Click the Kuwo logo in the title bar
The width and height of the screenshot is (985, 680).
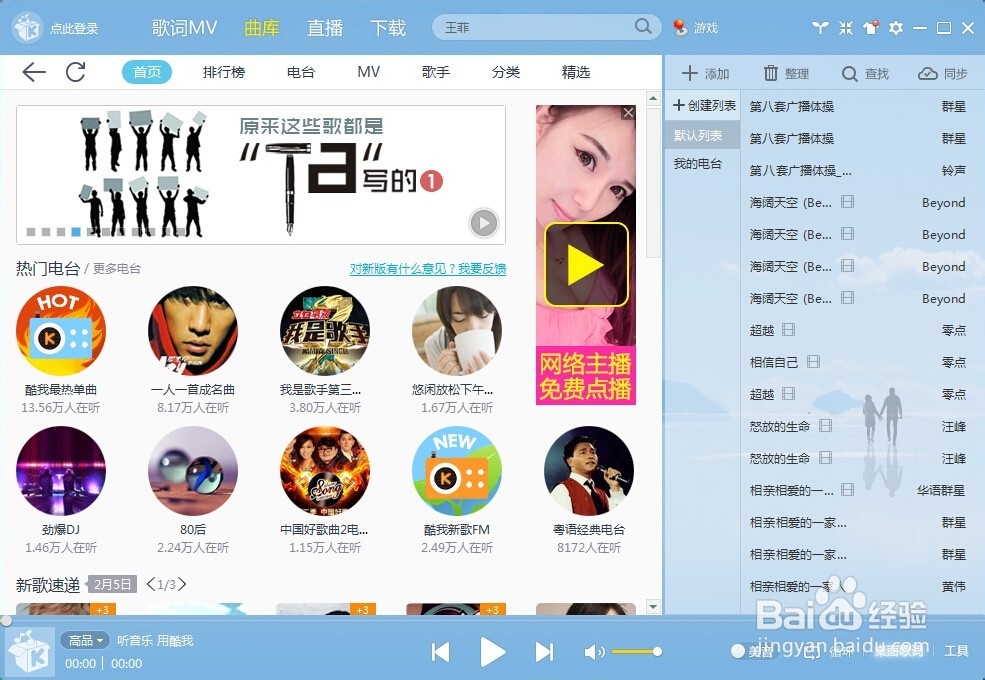(x=27, y=28)
